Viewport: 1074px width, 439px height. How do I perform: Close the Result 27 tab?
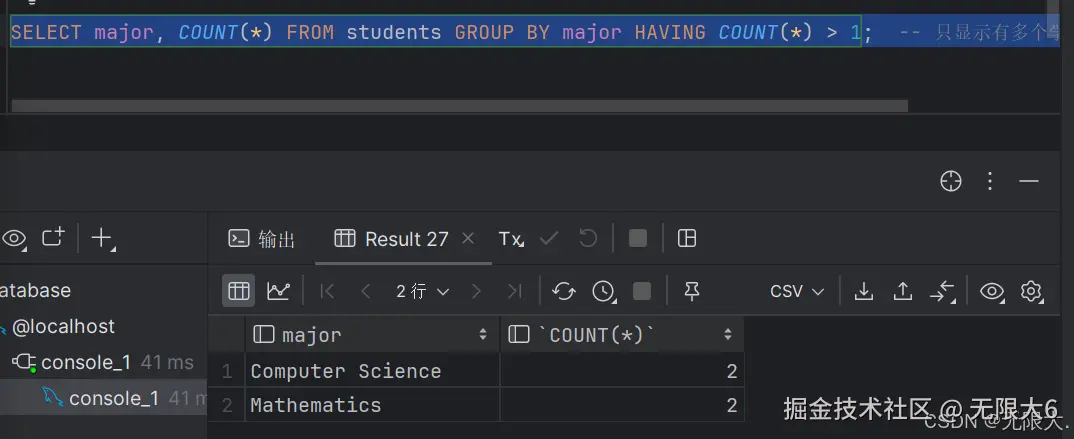point(468,239)
